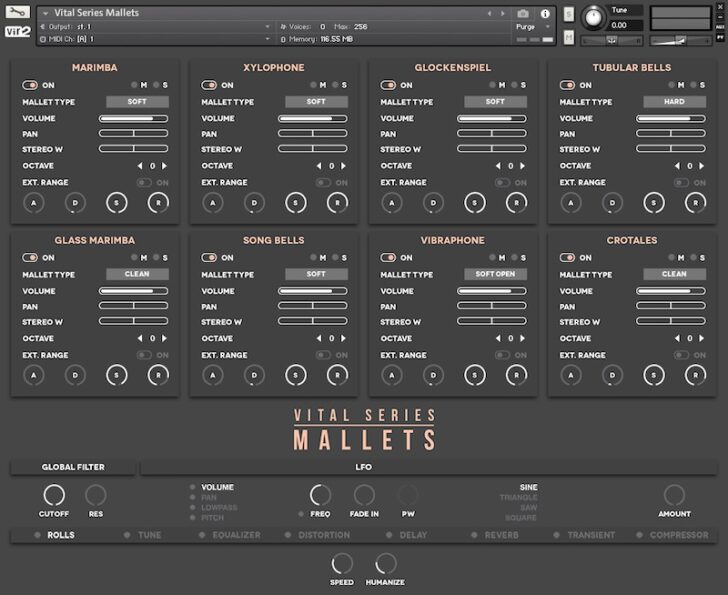Toggle the Vibraphone ON switch
Image resolution: width=728 pixels, height=595 pixels.
click(x=388, y=258)
